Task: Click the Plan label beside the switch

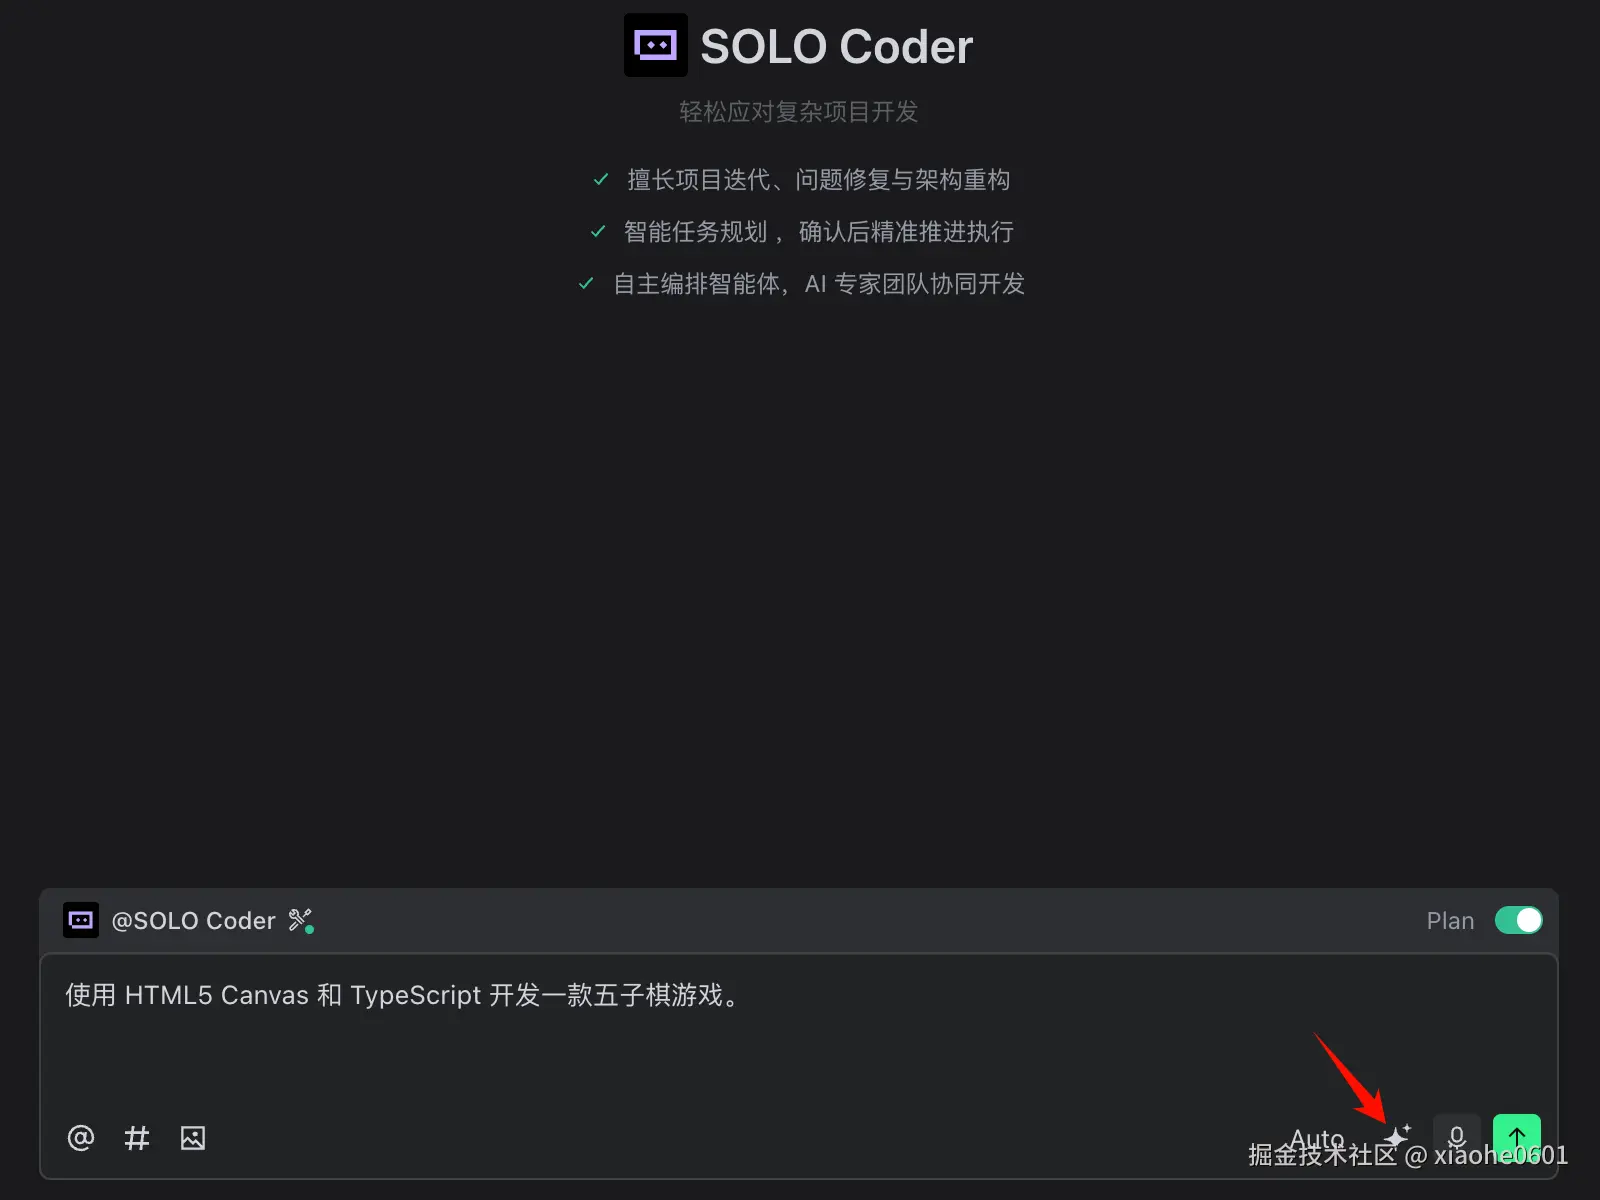Action: [x=1450, y=921]
